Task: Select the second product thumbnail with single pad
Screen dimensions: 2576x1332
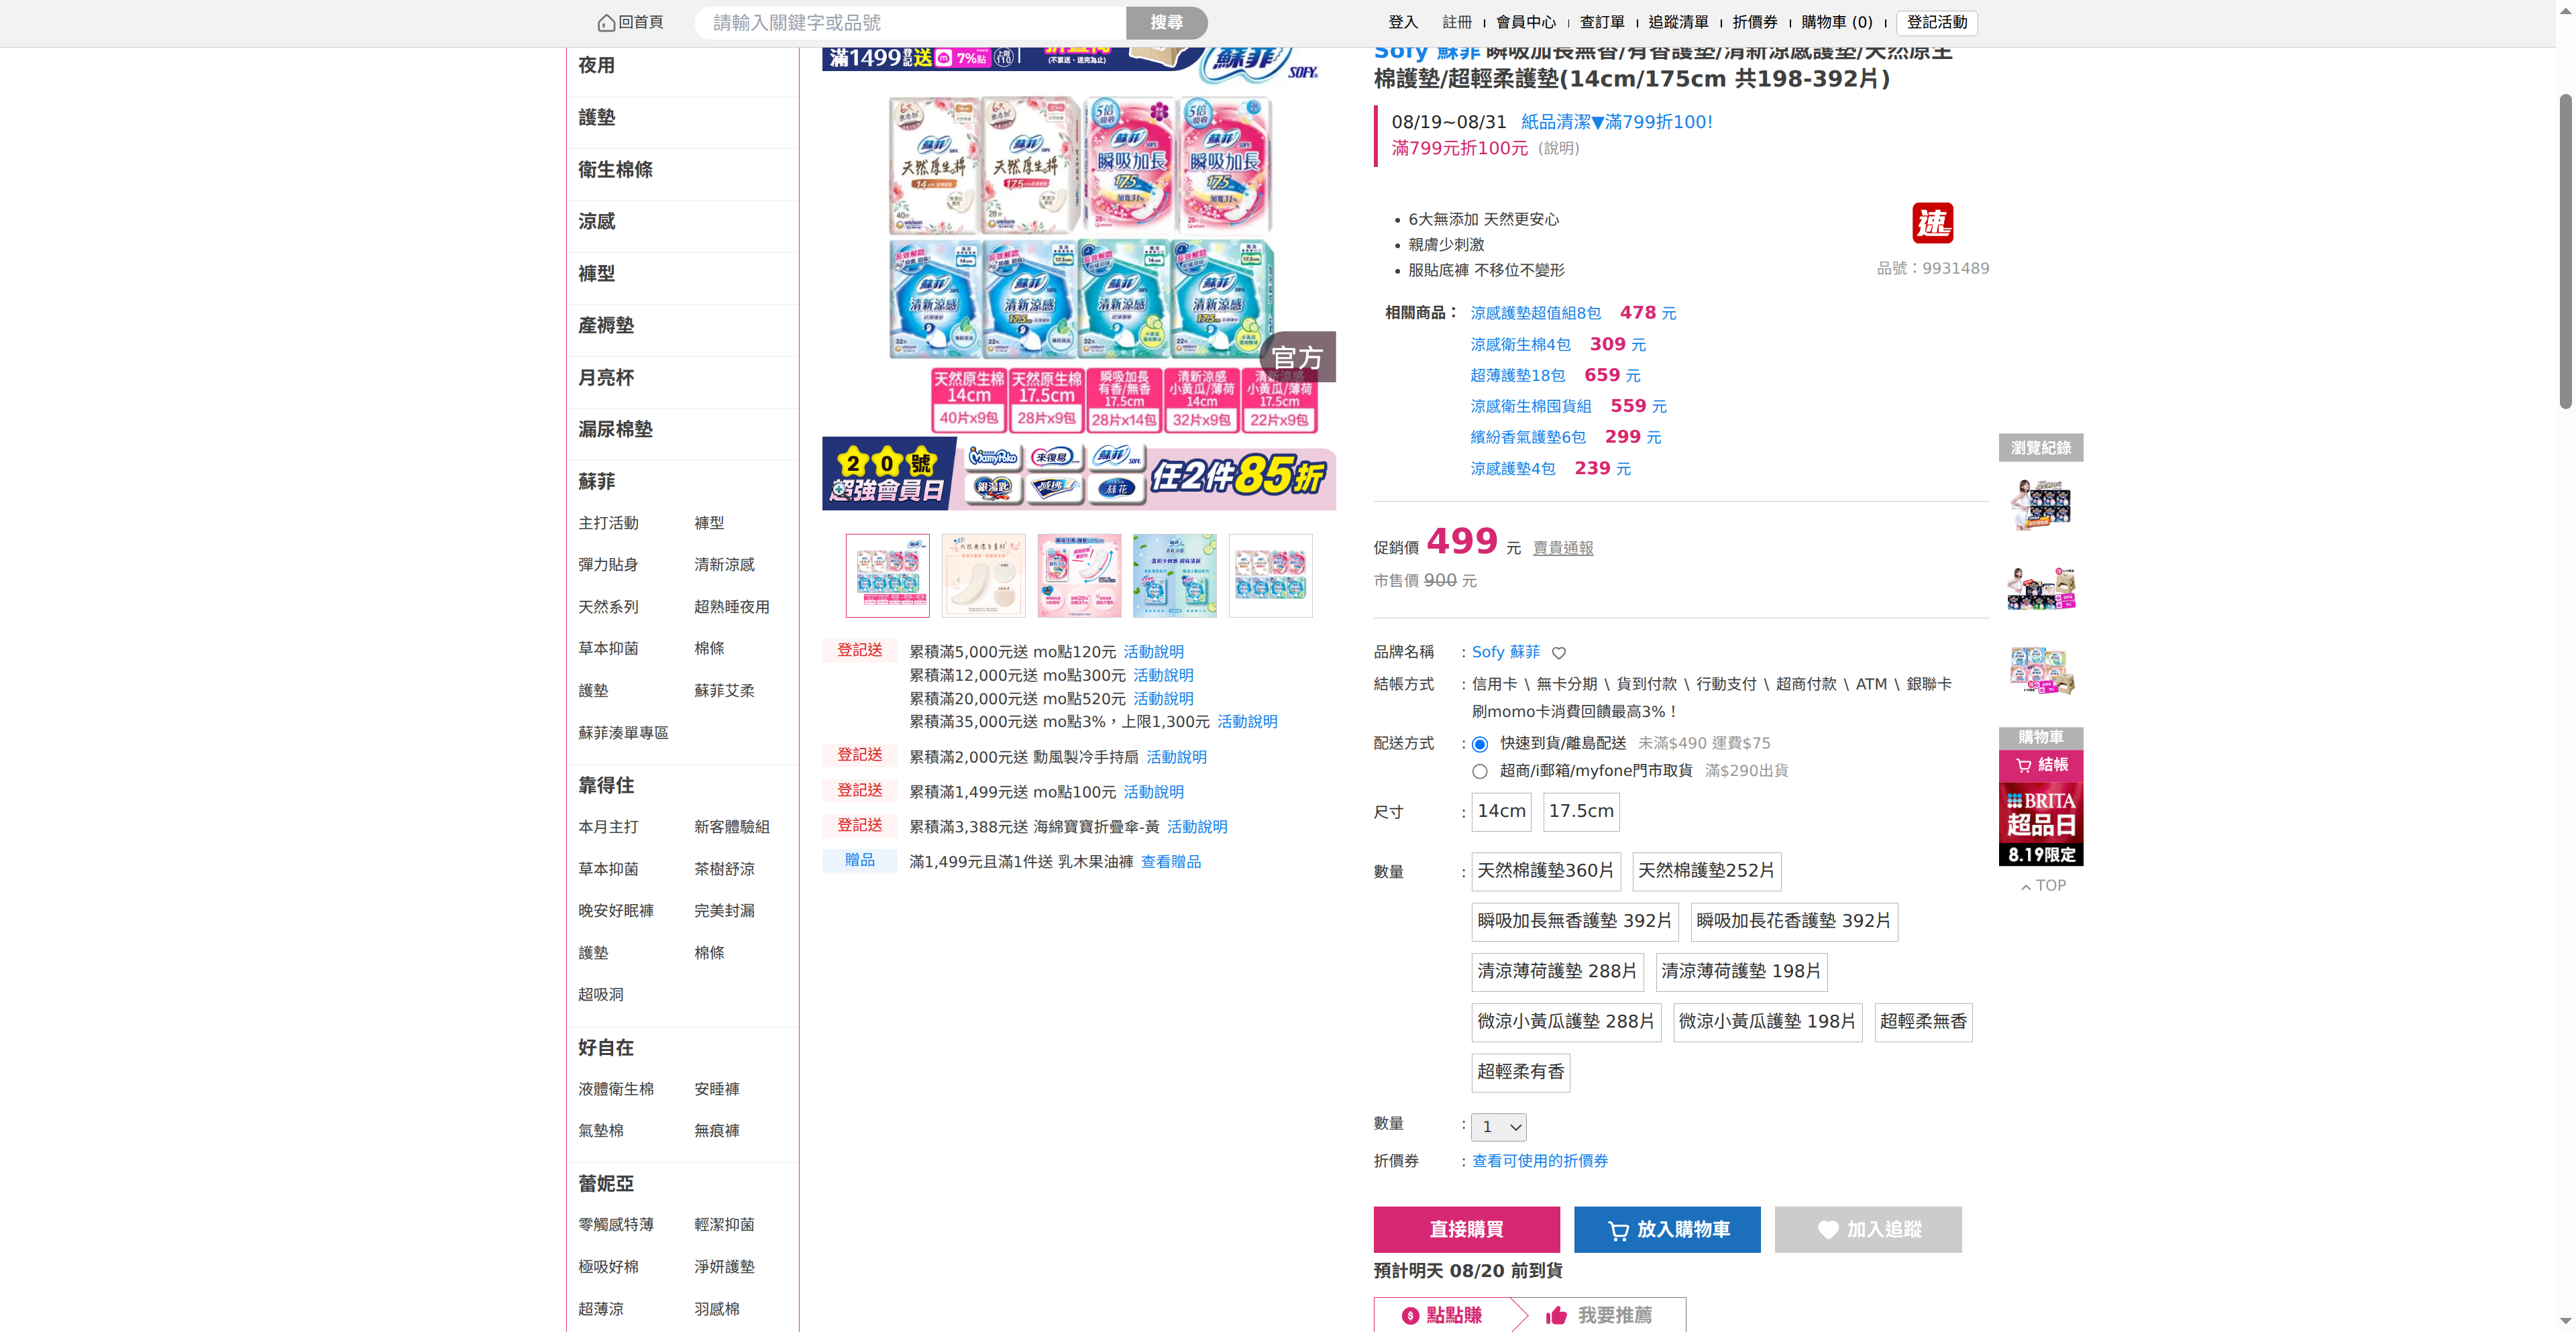Action: point(983,576)
